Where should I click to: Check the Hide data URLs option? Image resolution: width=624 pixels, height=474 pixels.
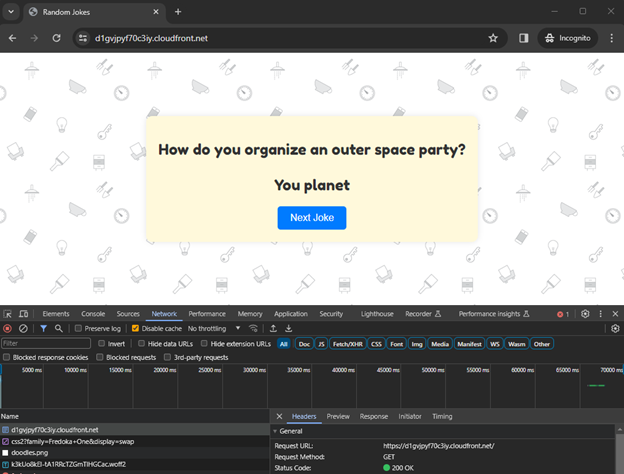click(141, 343)
